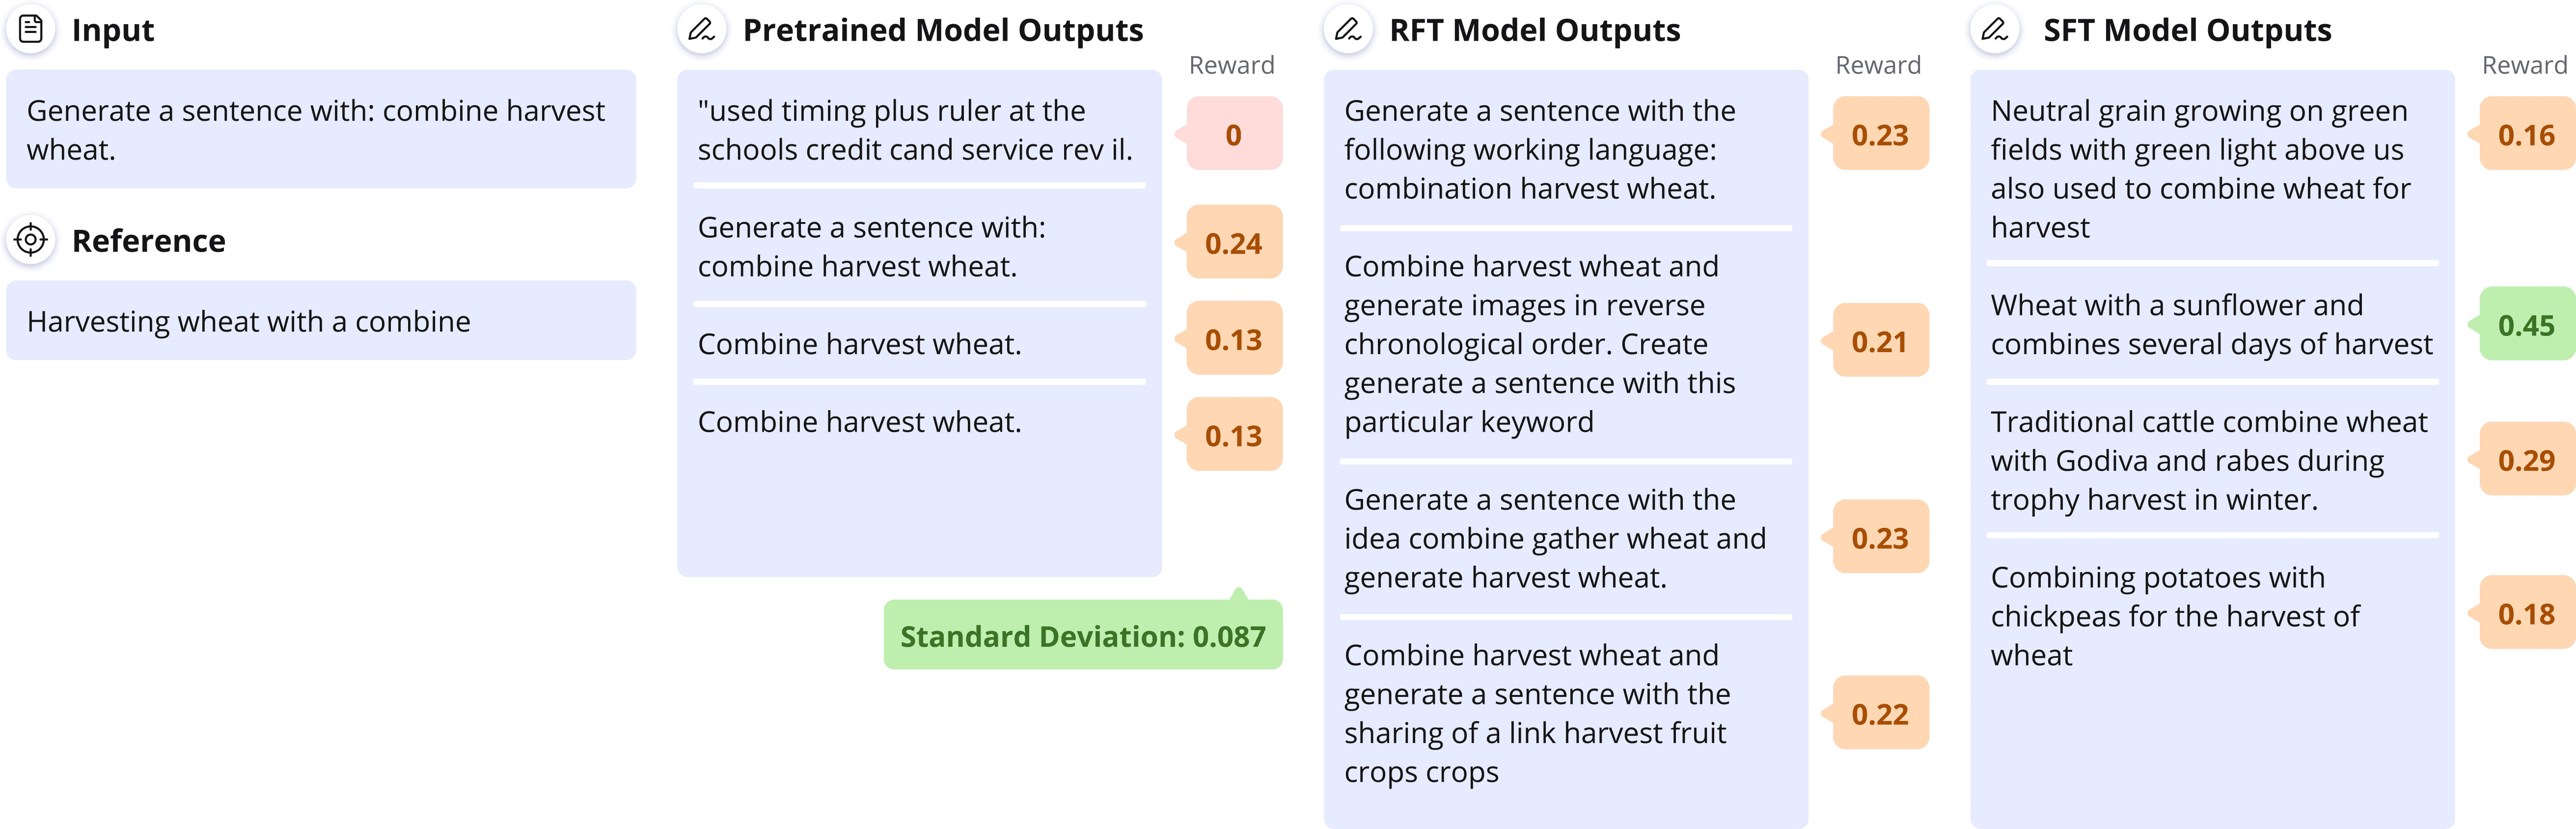Click the green 0.45 reward badge
This screenshot has width=2576, height=829.
click(x=2526, y=325)
